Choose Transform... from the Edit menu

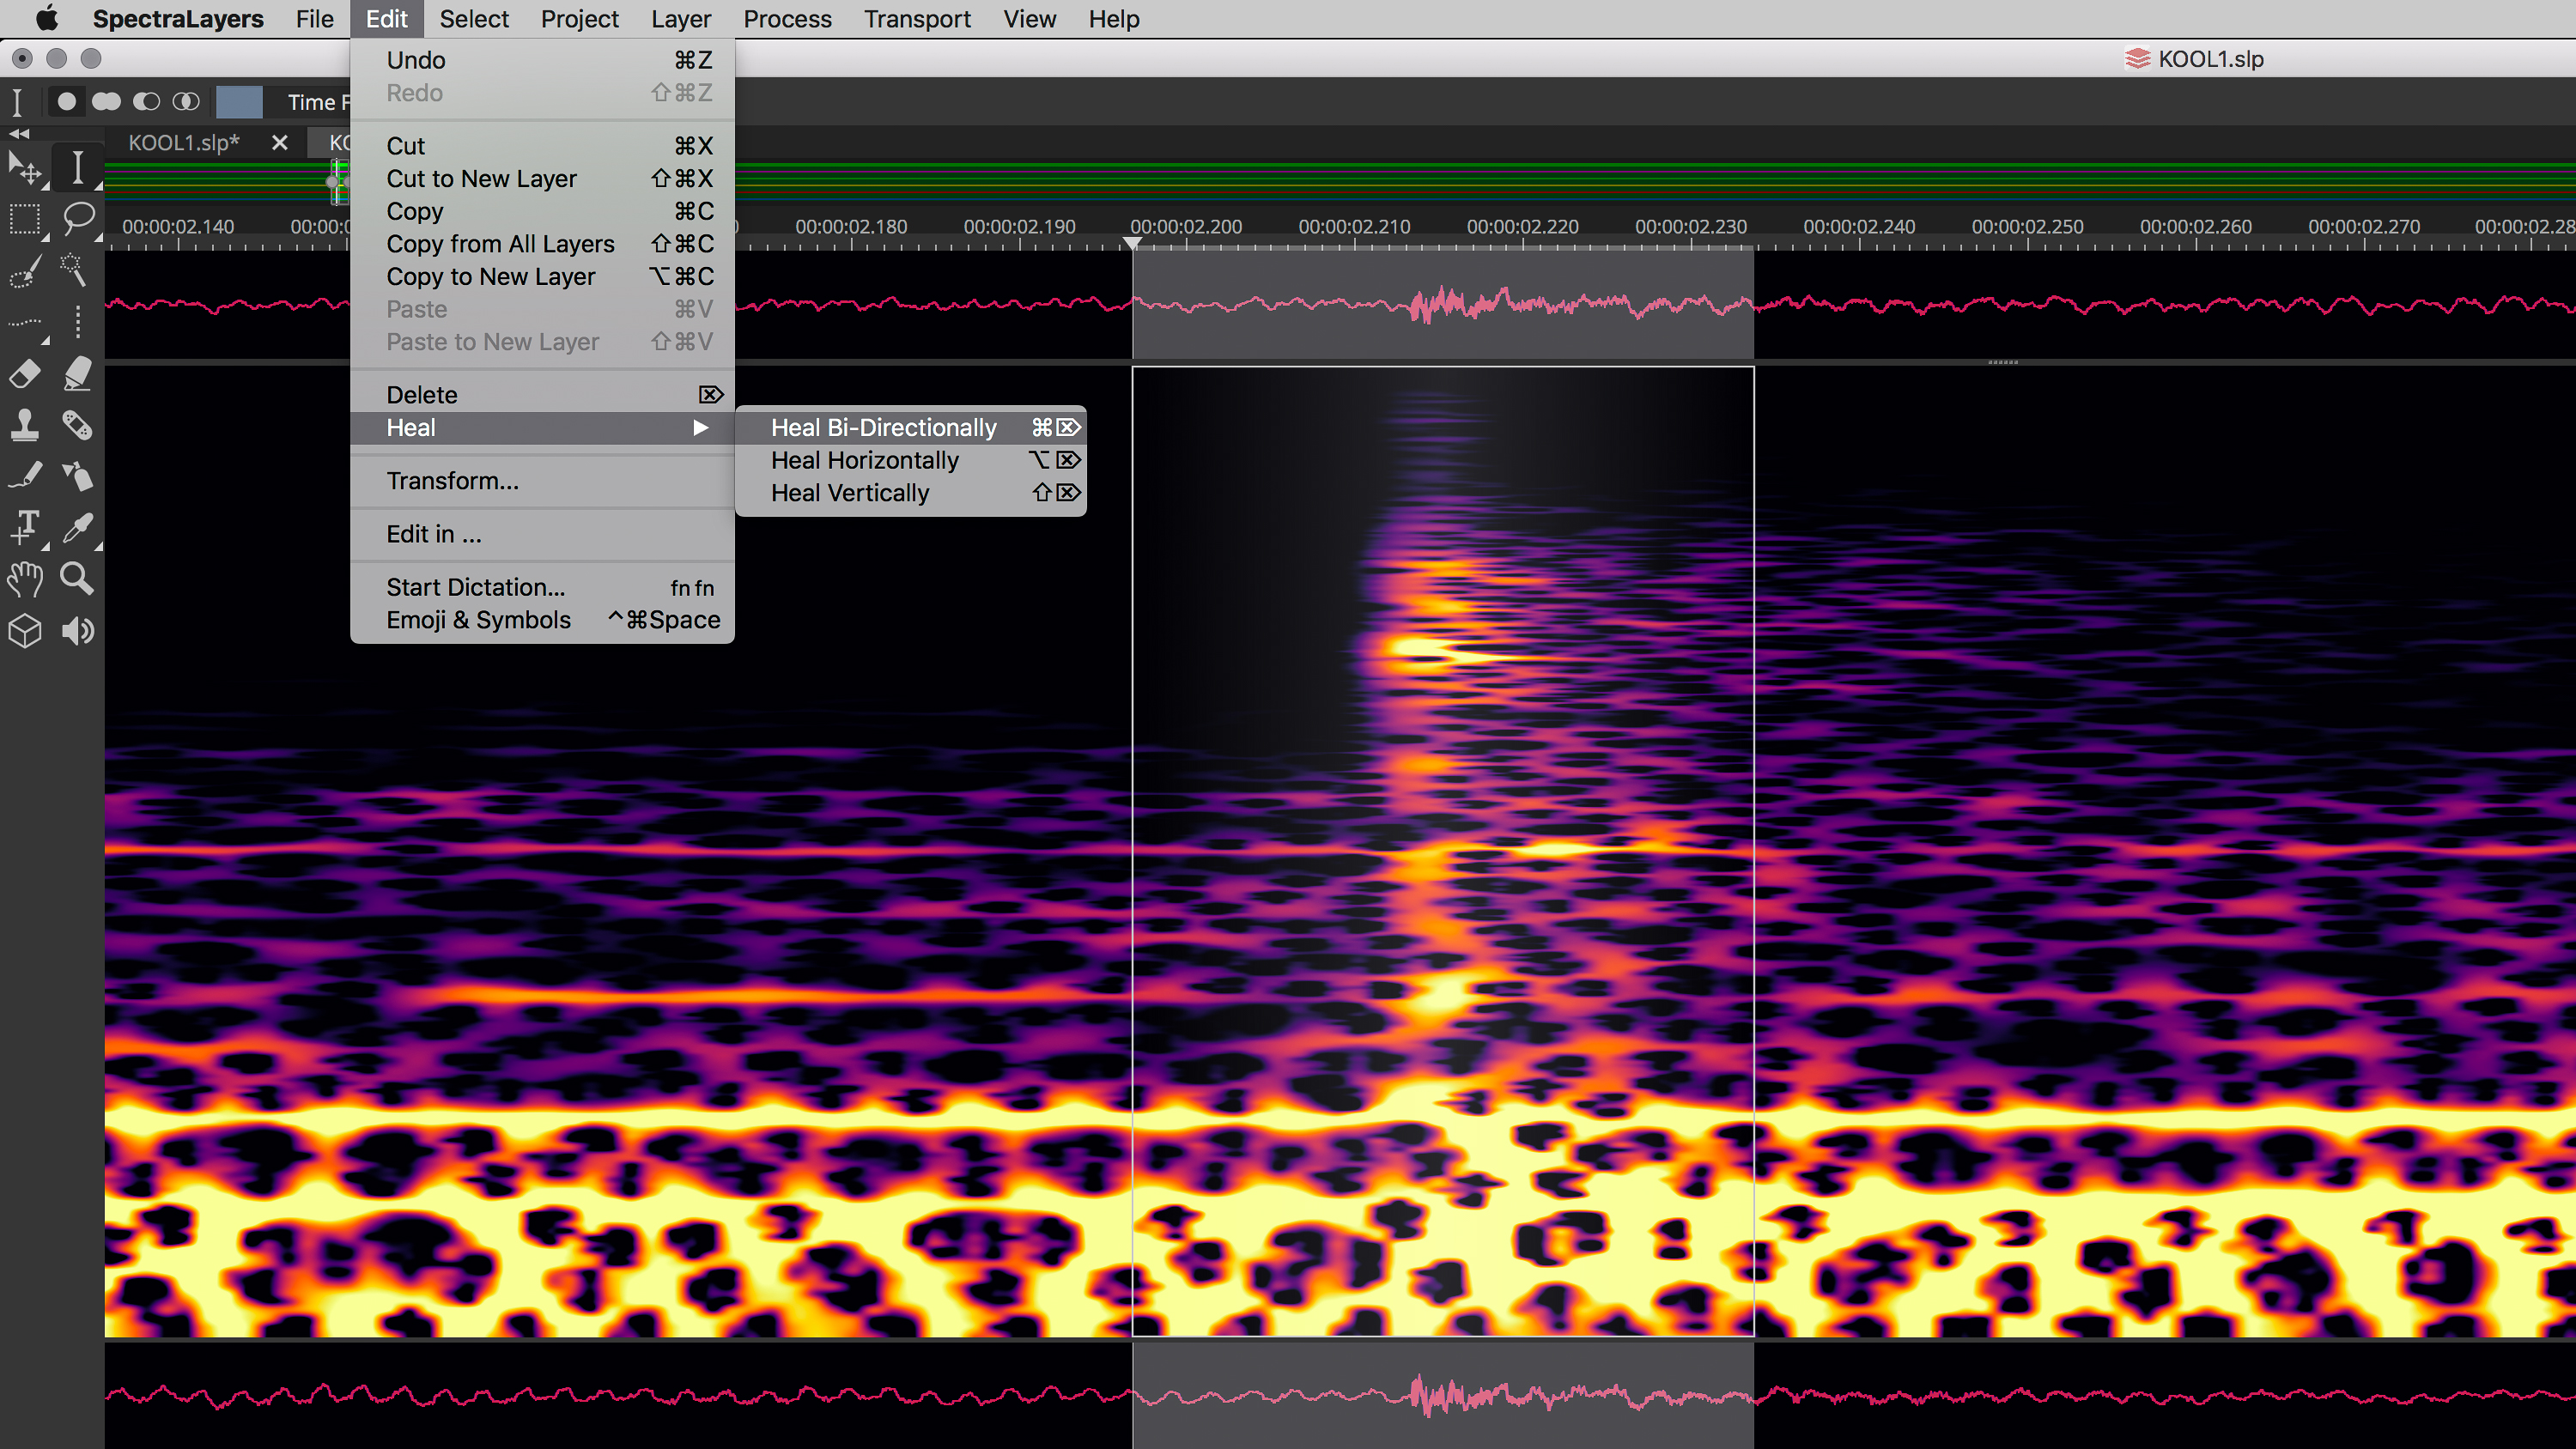pyautogui.click(x=452, y=481)
